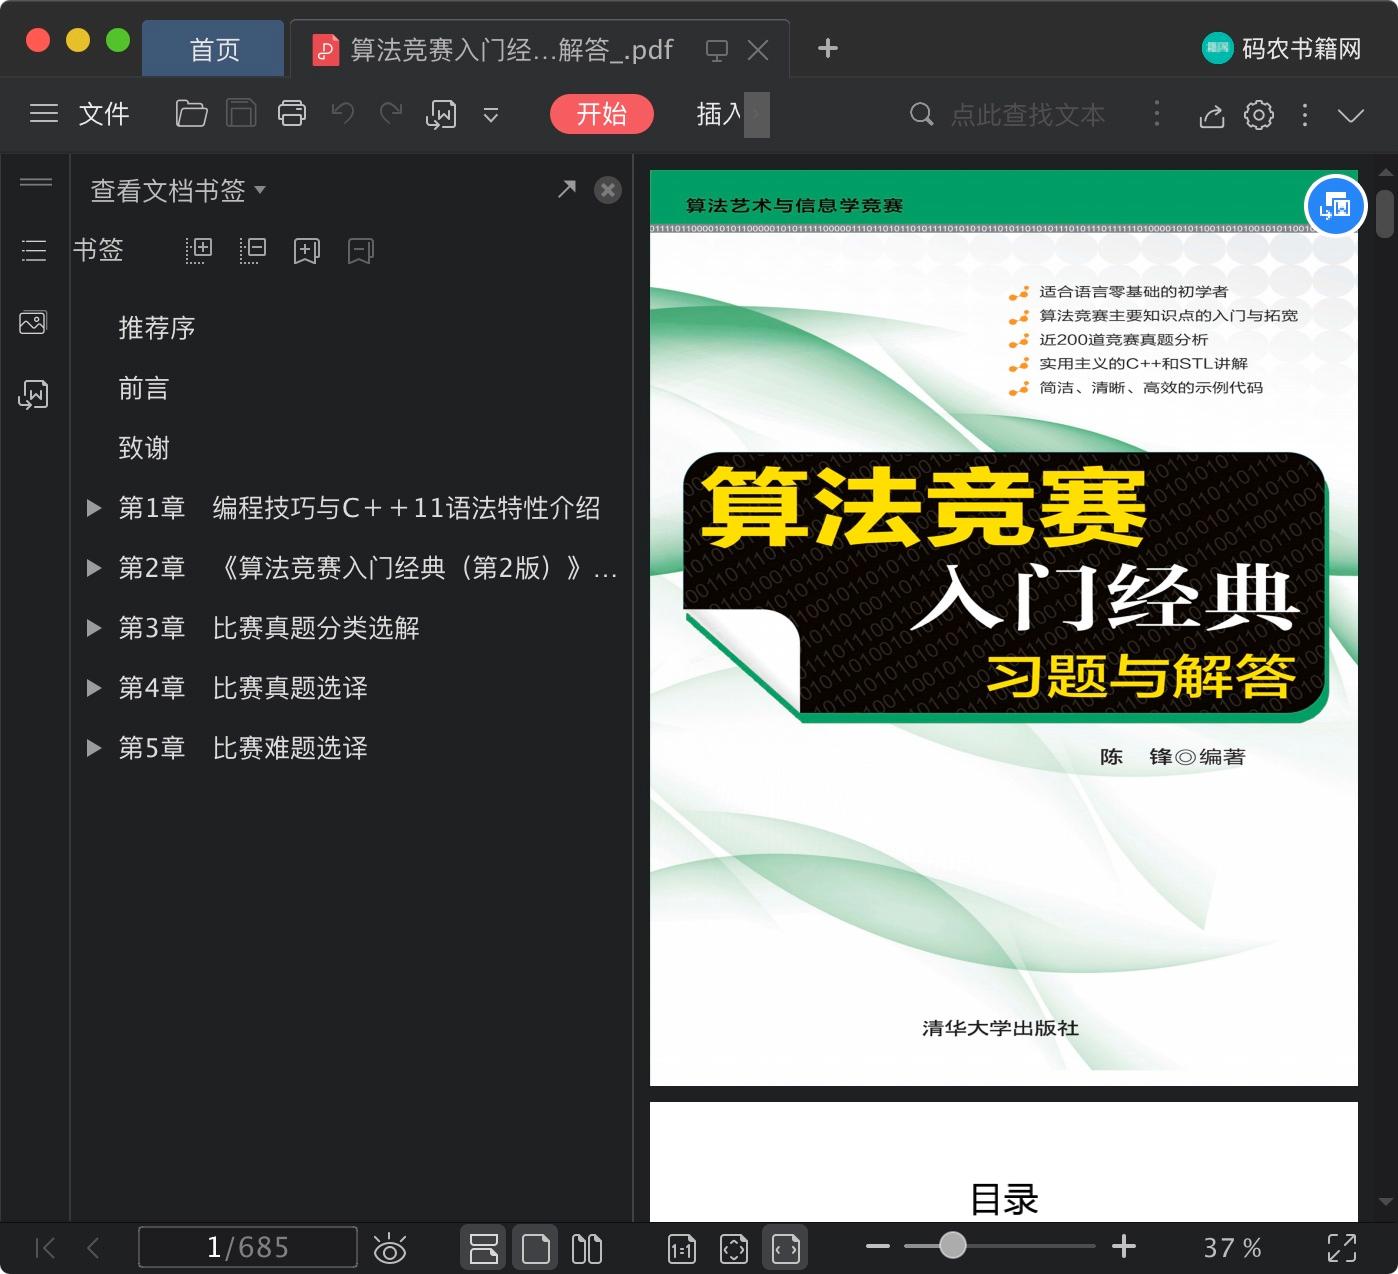Click the delete bookmark icon

(x=361, y=250)
